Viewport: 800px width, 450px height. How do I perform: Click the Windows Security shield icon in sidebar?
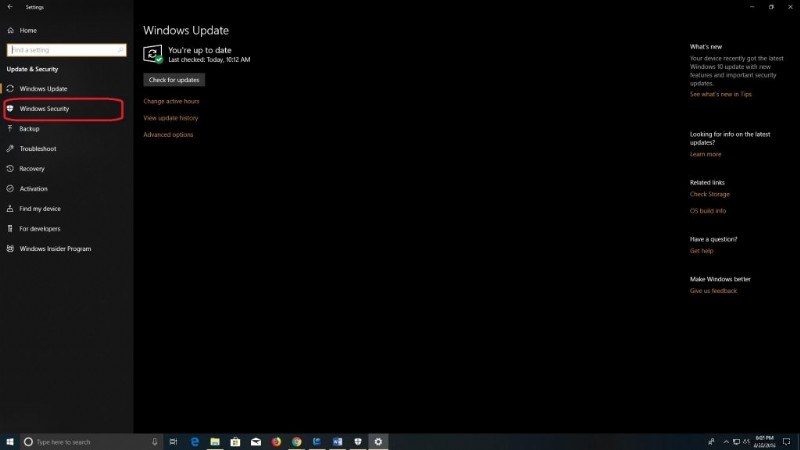[10, 109]
